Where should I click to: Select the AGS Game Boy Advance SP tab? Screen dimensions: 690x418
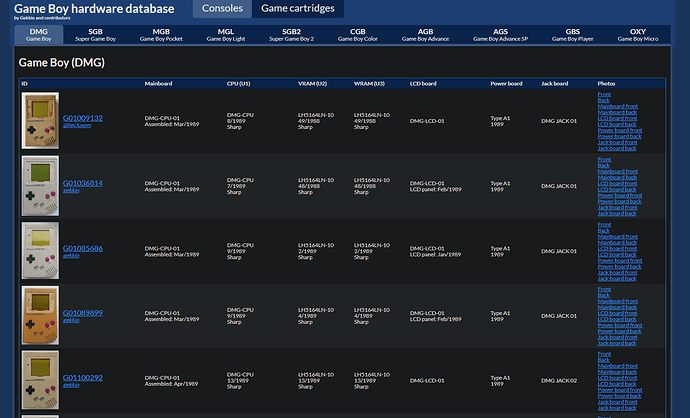coord(500,35)
